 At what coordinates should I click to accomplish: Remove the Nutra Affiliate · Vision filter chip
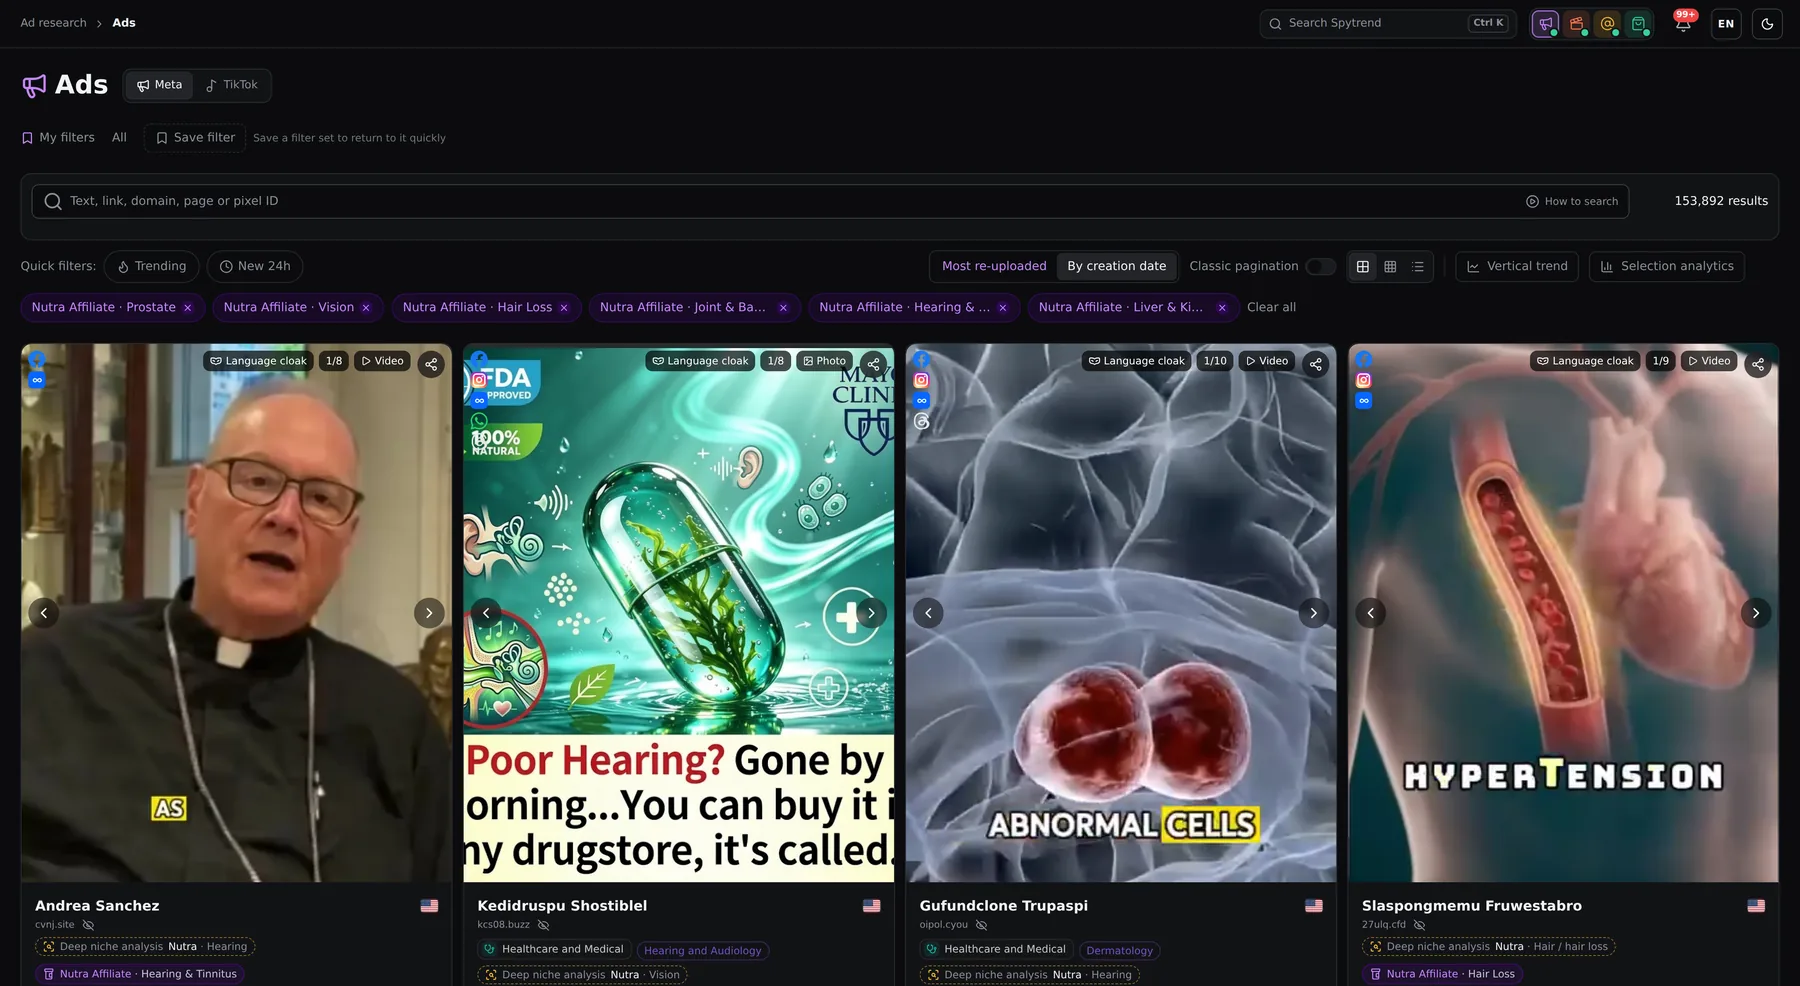366,308
